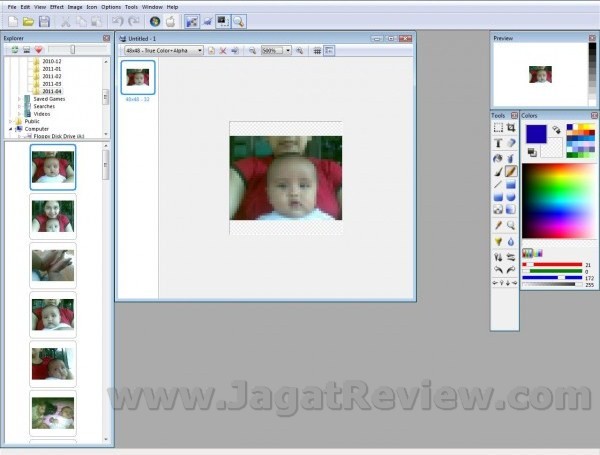Select the 48x48 image thumbnail in editor
Screen dimensions: 600x455
pos(138,77)
